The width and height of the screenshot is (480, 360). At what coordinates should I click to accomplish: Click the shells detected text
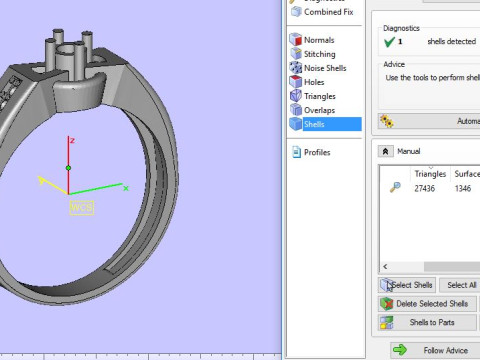(x=452, y=41)
